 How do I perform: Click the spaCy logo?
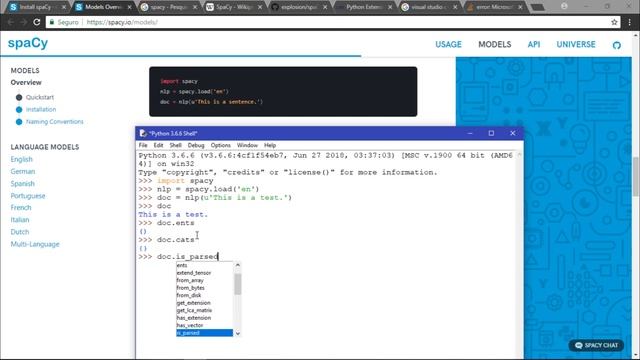[28, 43]
